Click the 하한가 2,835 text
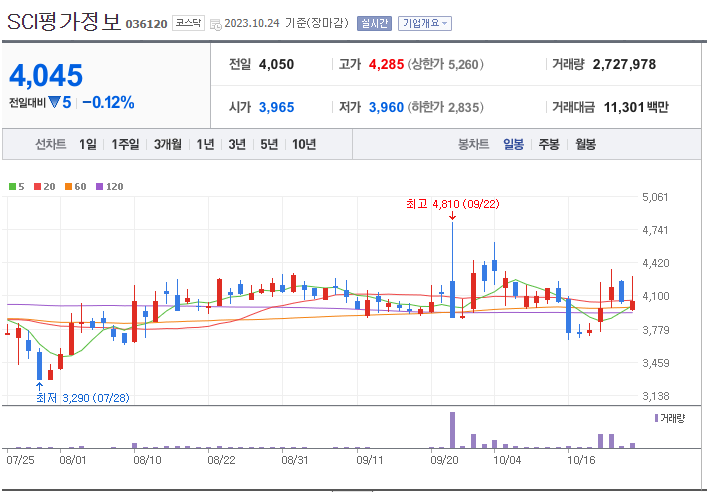 (445, 107)
